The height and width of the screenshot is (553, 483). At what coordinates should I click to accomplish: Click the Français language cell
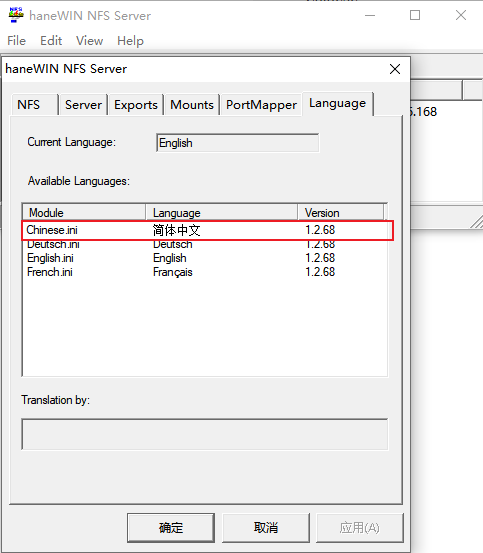tap(173, 272)
